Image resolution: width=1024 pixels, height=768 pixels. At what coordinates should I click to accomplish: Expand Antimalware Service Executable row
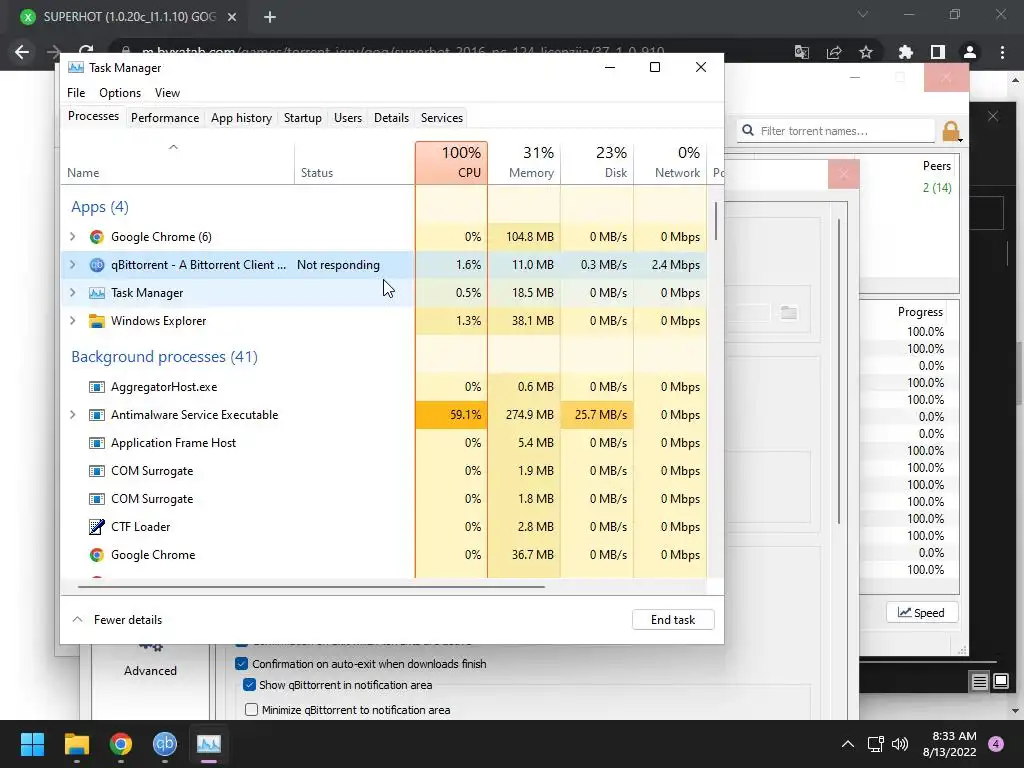tap(72, 415)
